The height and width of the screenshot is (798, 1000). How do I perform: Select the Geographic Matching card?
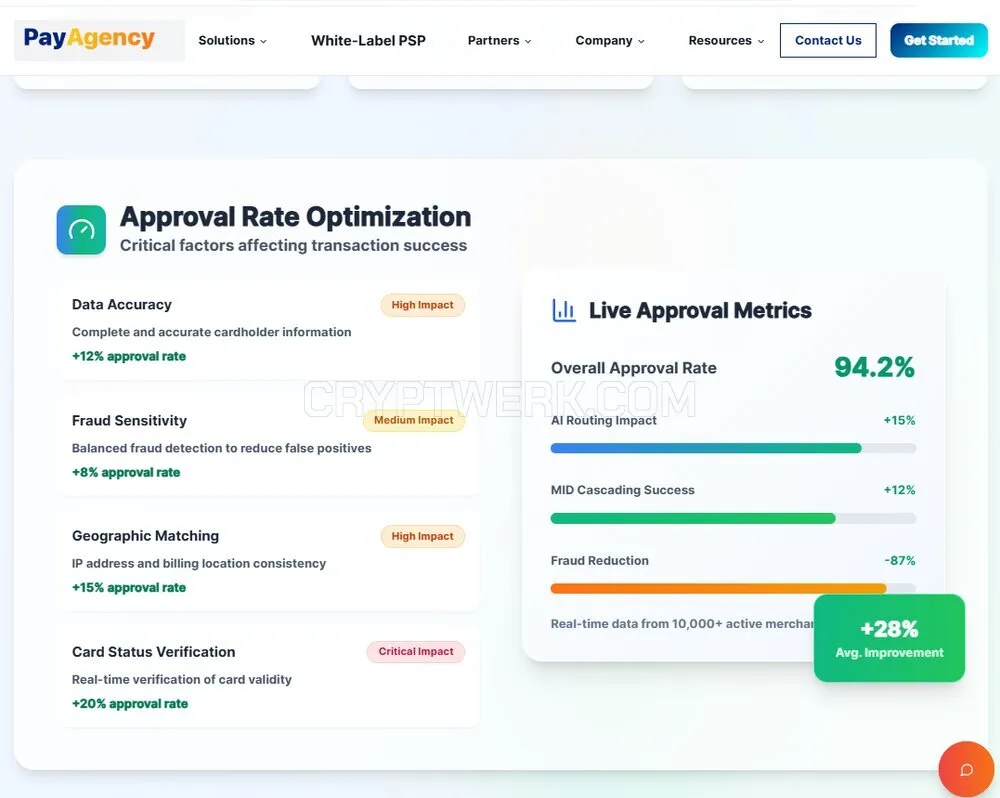pyautogui.click(x=268, y=561)
